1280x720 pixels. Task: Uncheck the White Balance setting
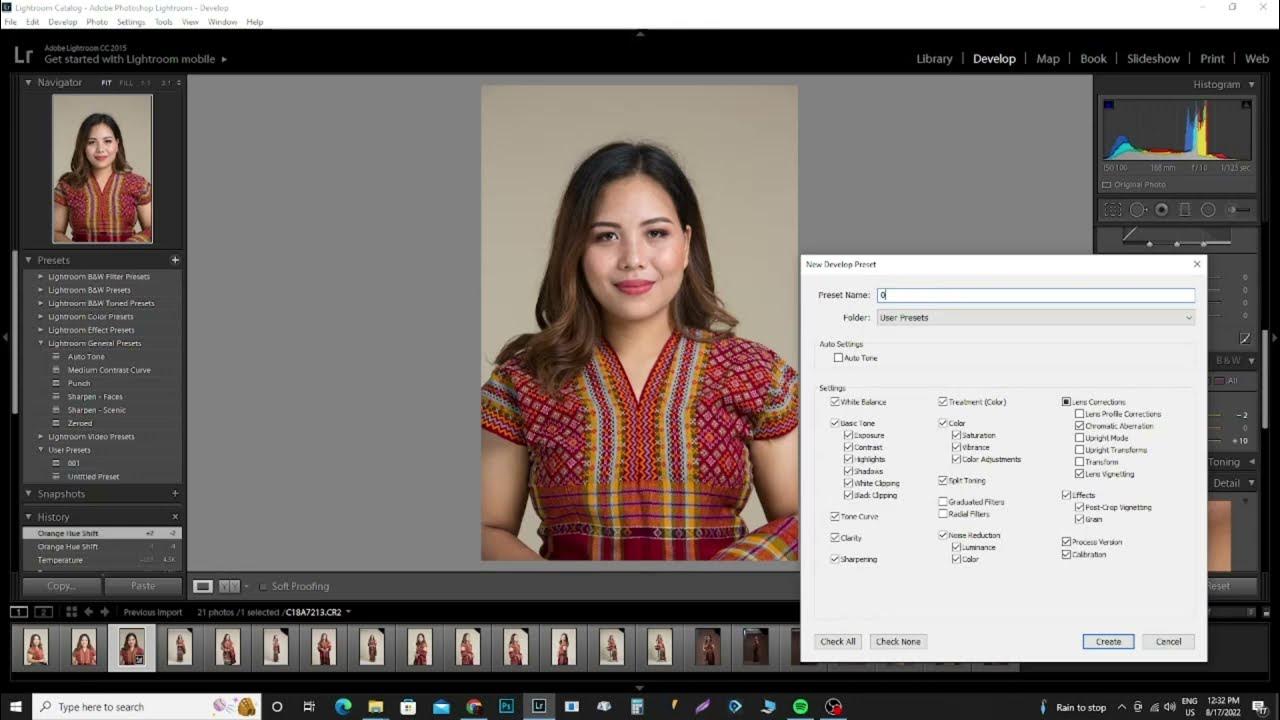[x=836, y=401]
